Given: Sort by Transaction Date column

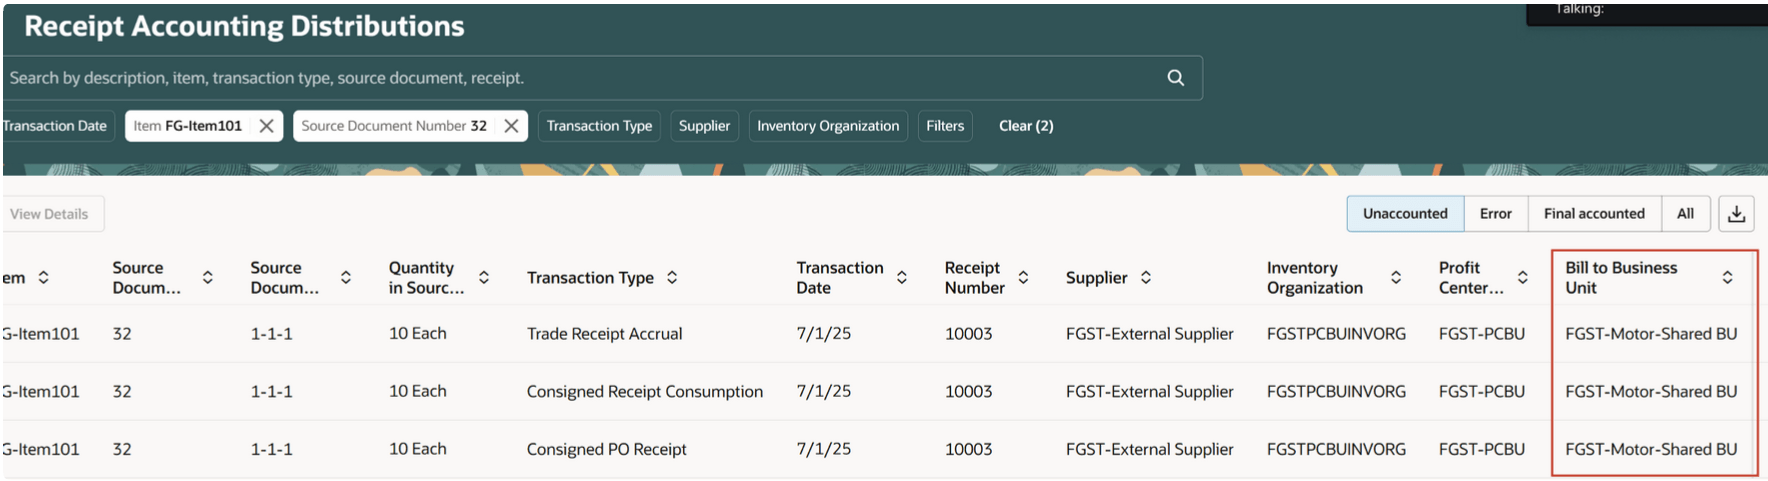Looking at the screenshot, I should tap(902, 278).
